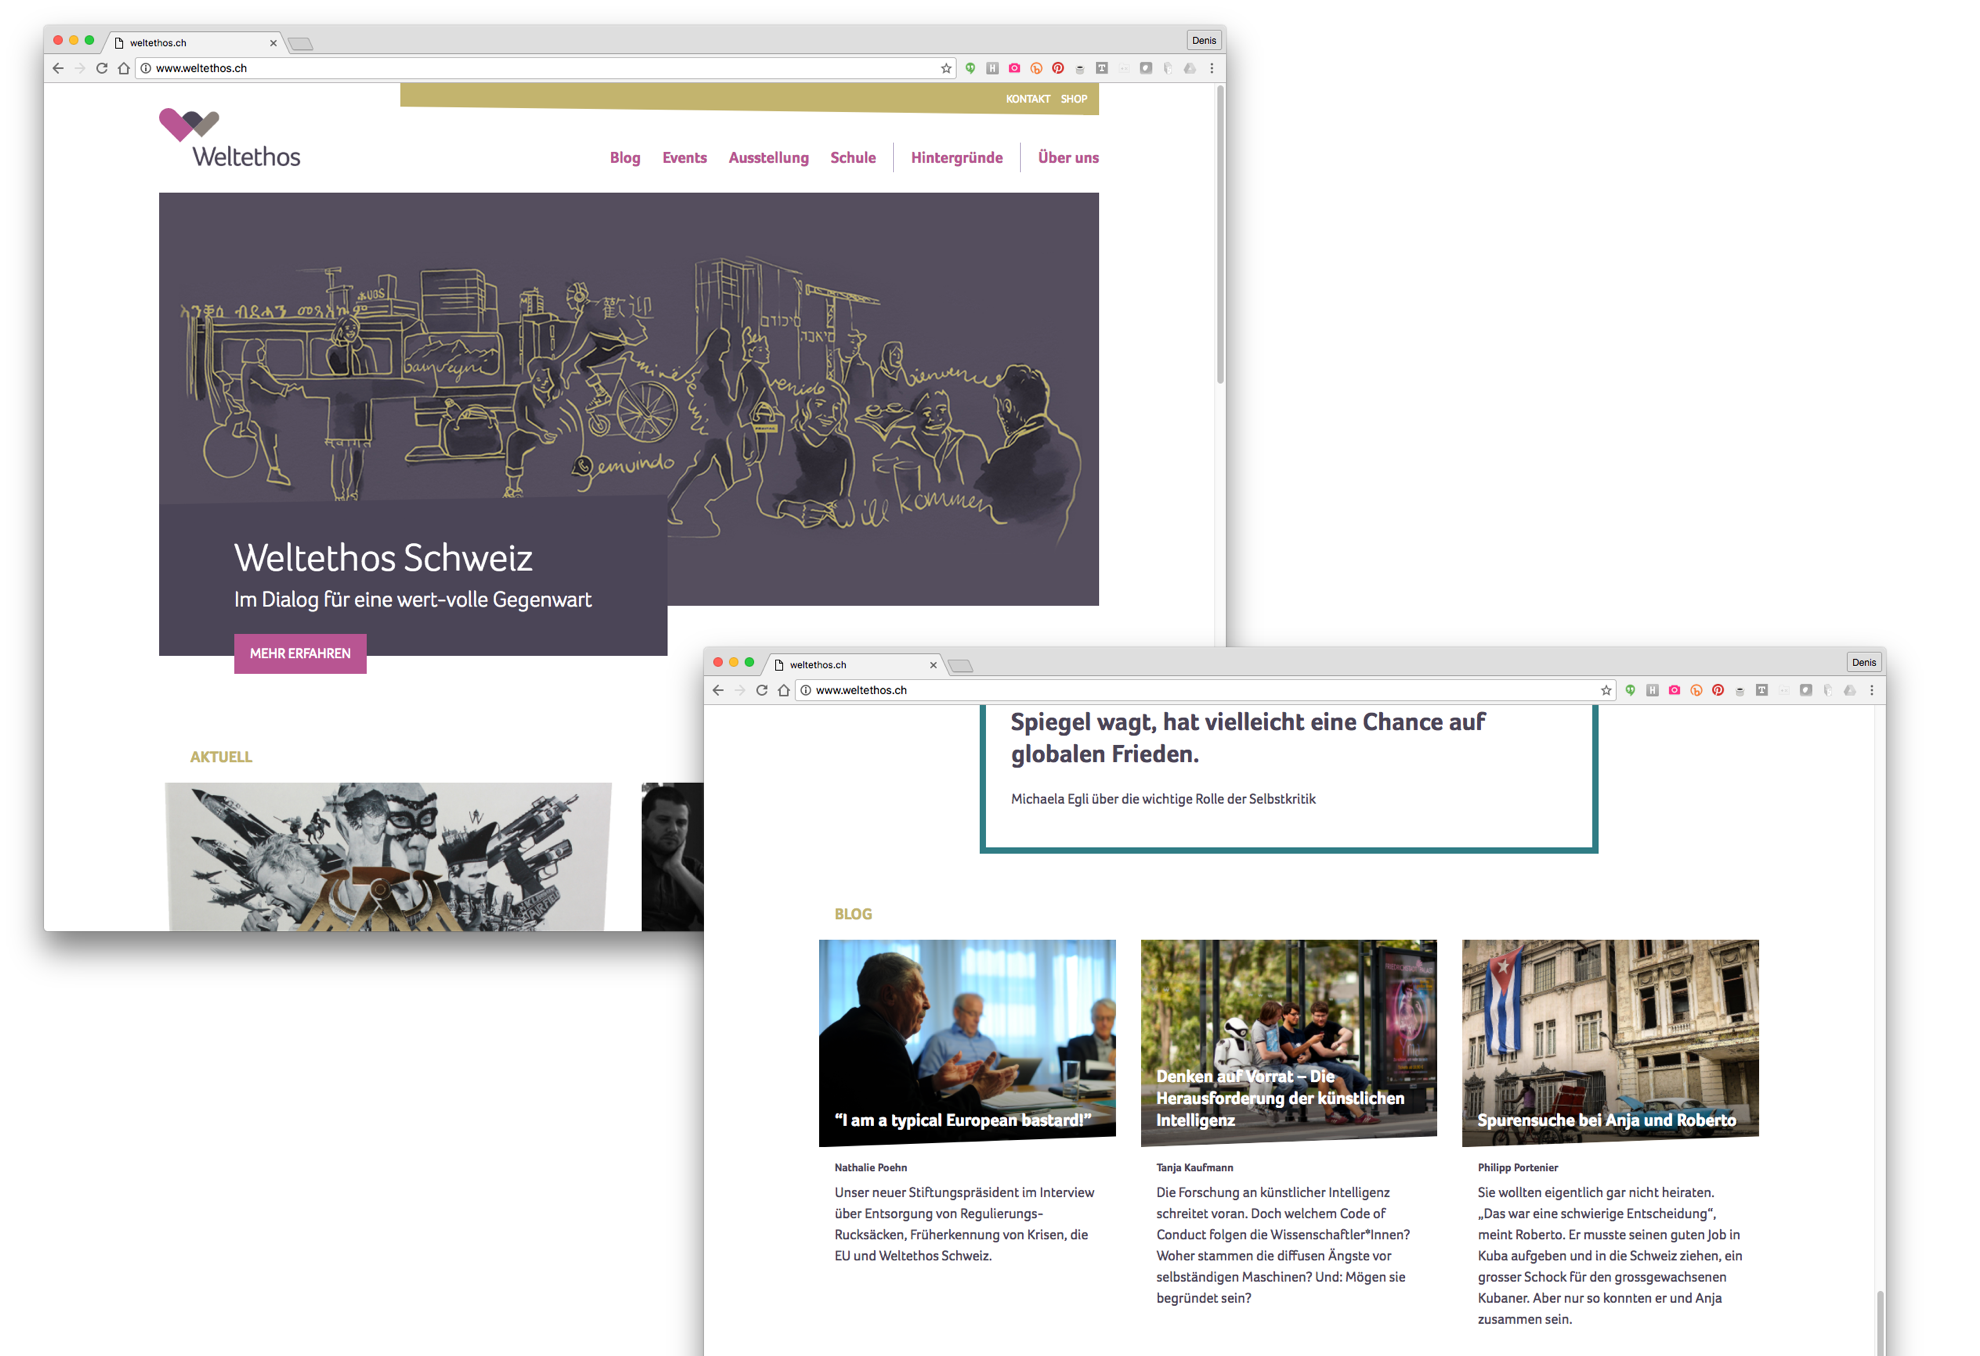Click reload button in front browser window
Screen dimensions: 1980x1356
(762, 690)
